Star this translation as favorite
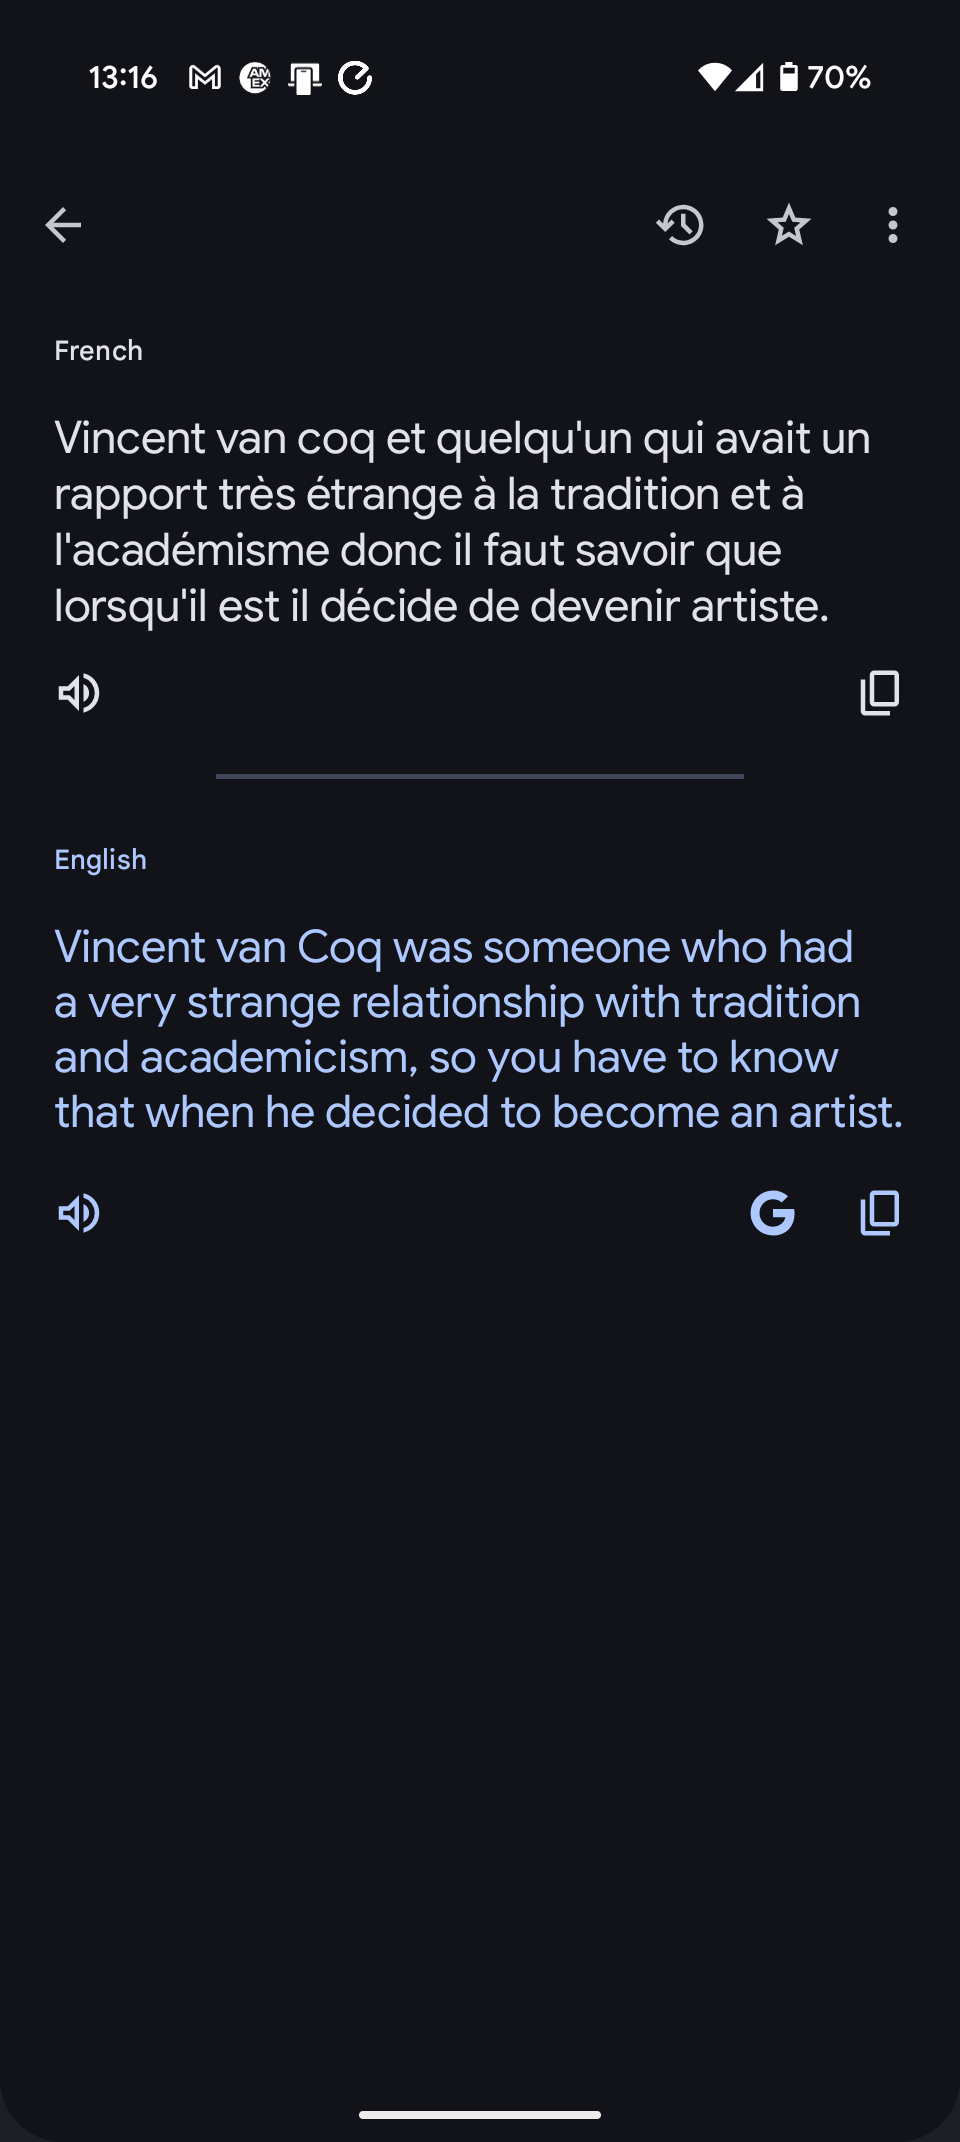 click(788, 225)
